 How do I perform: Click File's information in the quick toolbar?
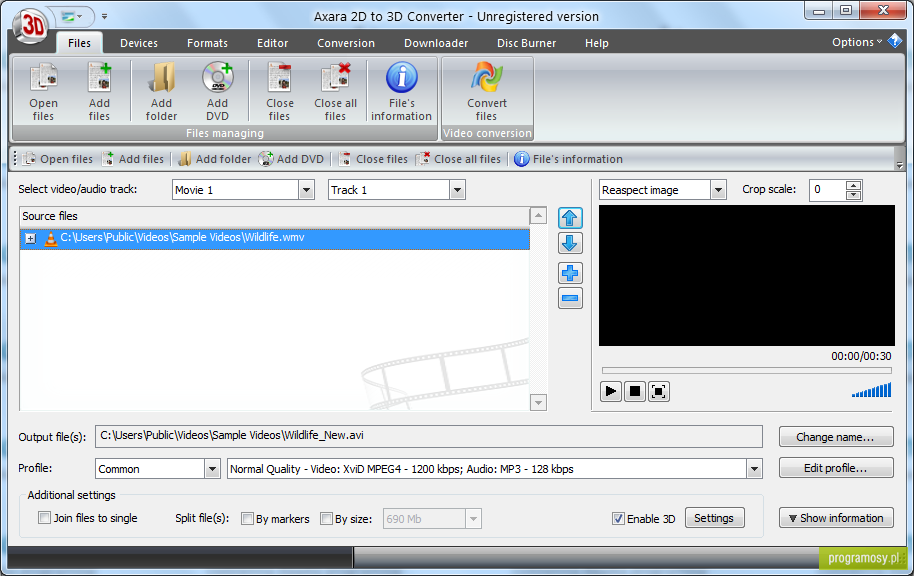[569, 159]
